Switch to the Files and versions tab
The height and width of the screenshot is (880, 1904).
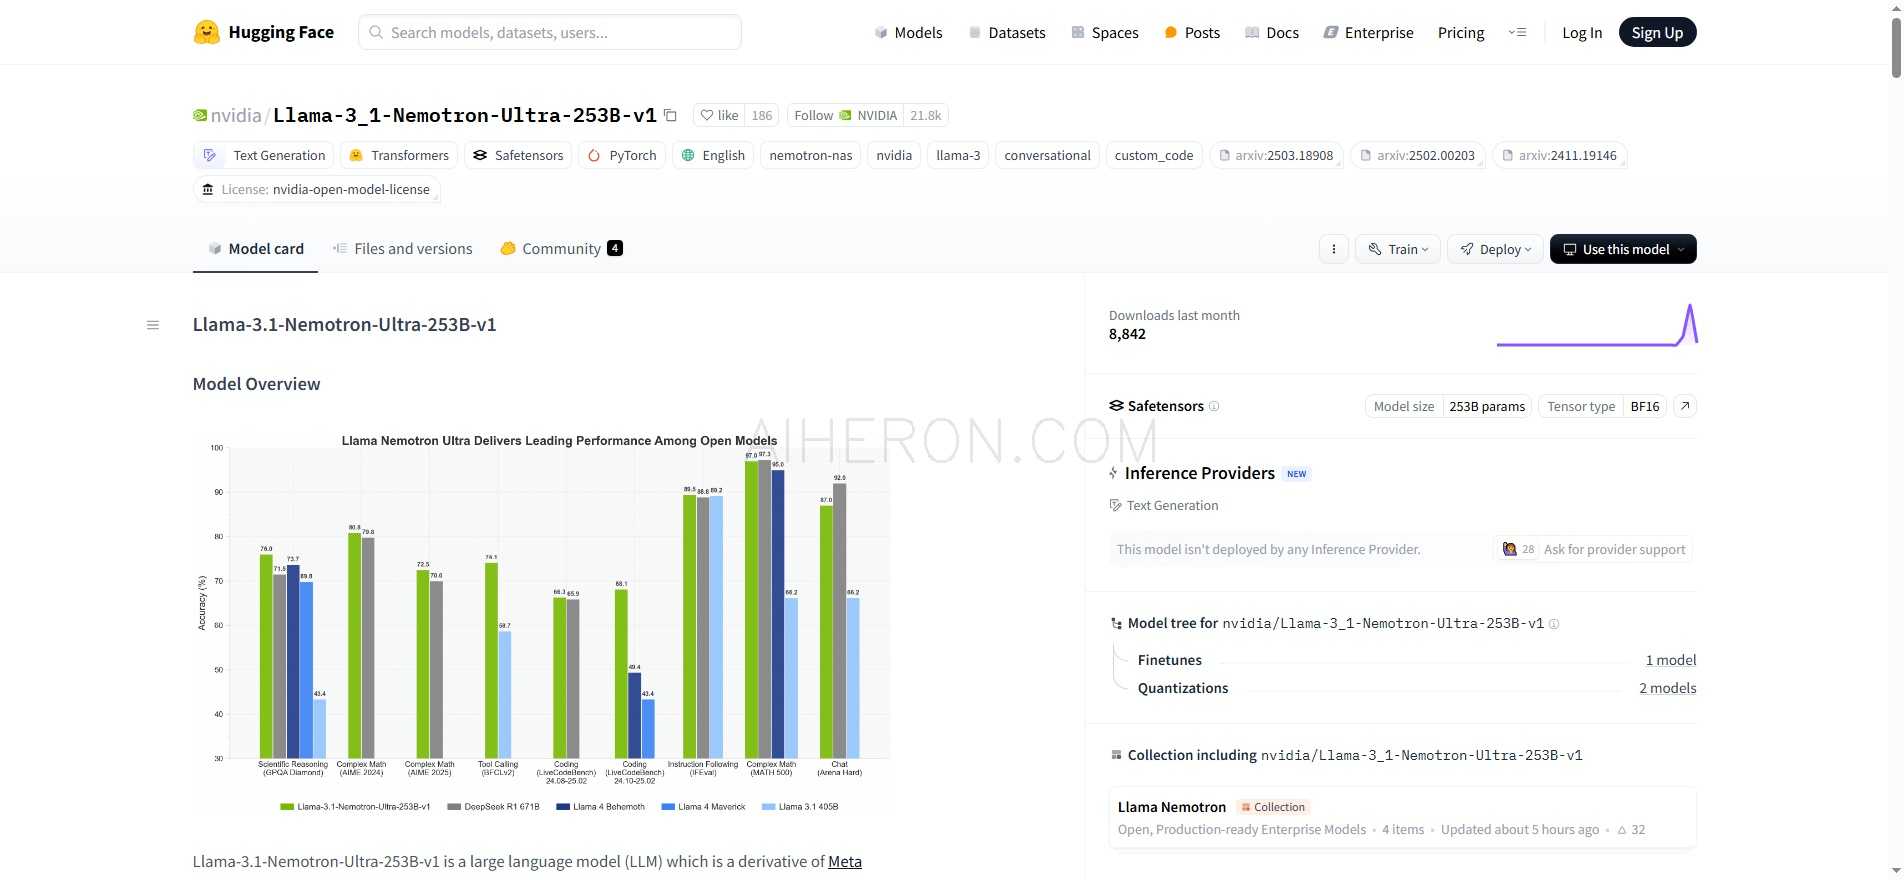(402, 249)
